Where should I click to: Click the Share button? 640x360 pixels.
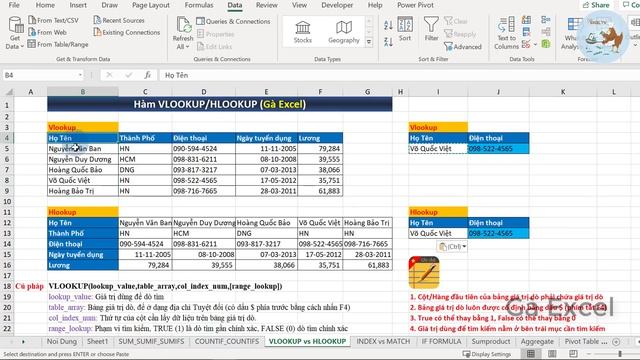coord(596,5)
